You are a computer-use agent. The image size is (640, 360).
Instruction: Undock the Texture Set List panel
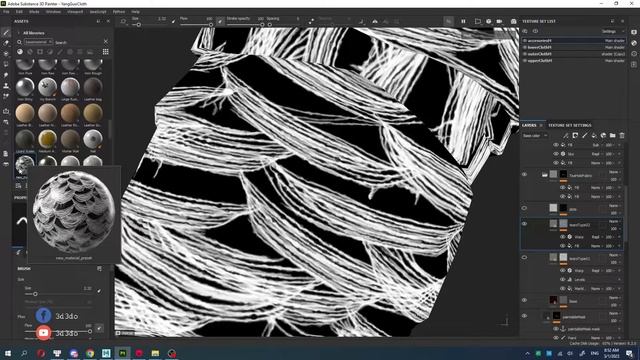click(x=612, y=21)
